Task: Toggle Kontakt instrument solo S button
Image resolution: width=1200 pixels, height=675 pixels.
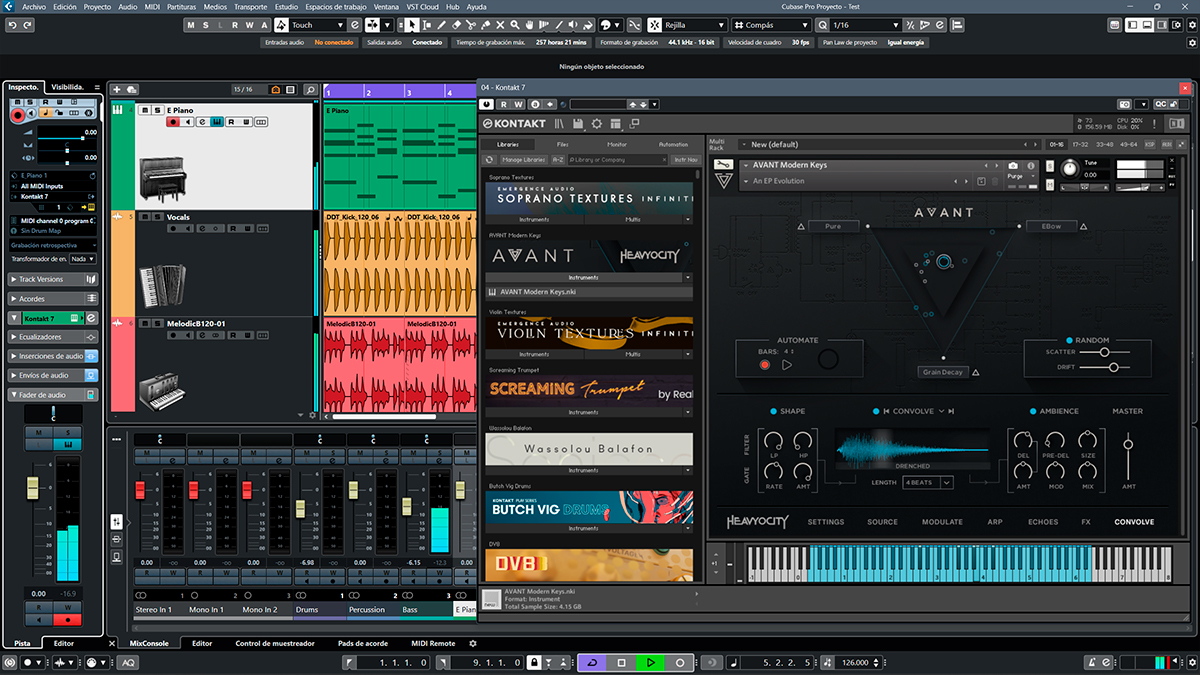Action: click(1050, 167)
